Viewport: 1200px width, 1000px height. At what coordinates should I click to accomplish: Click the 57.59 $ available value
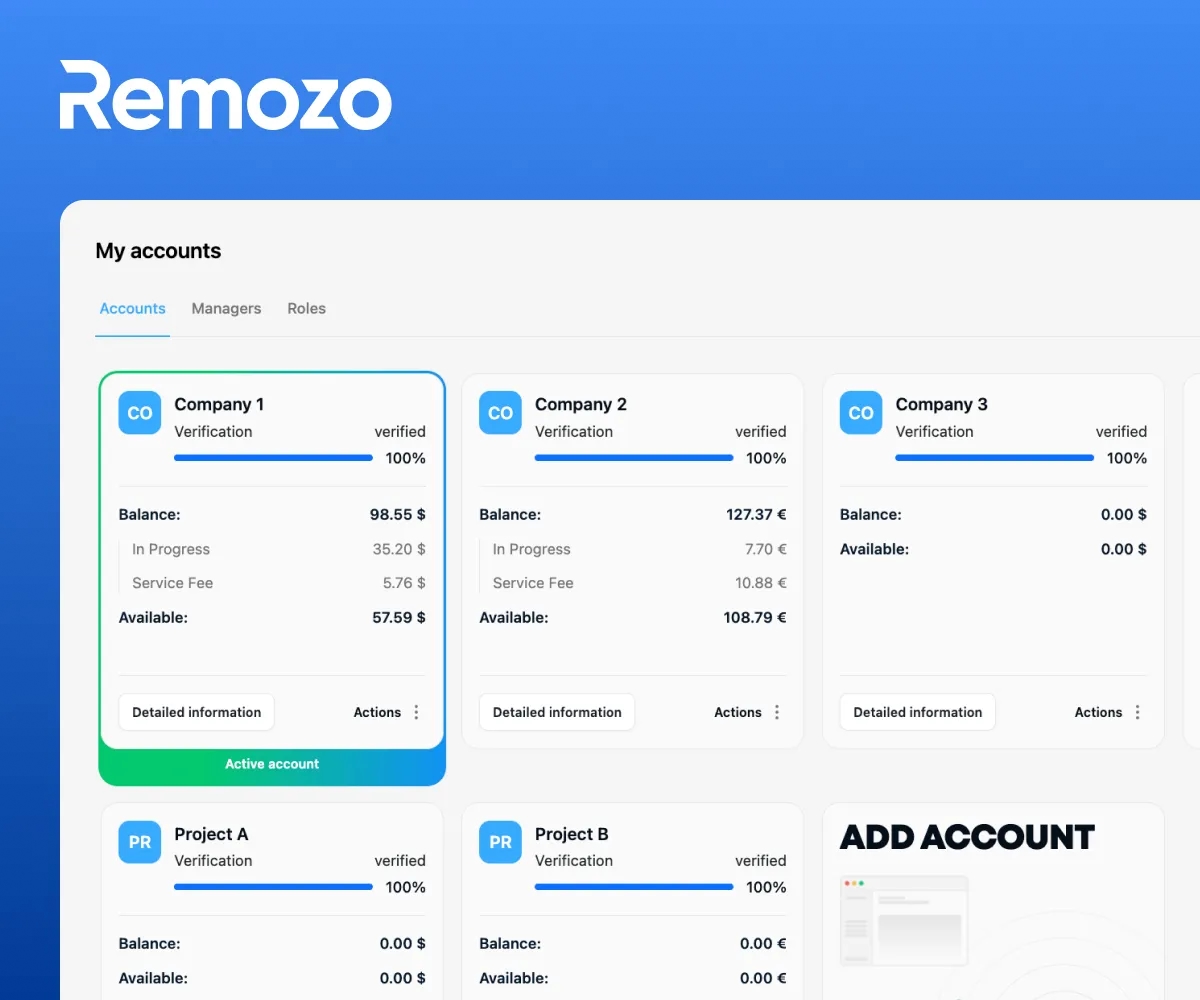[399, 618]
